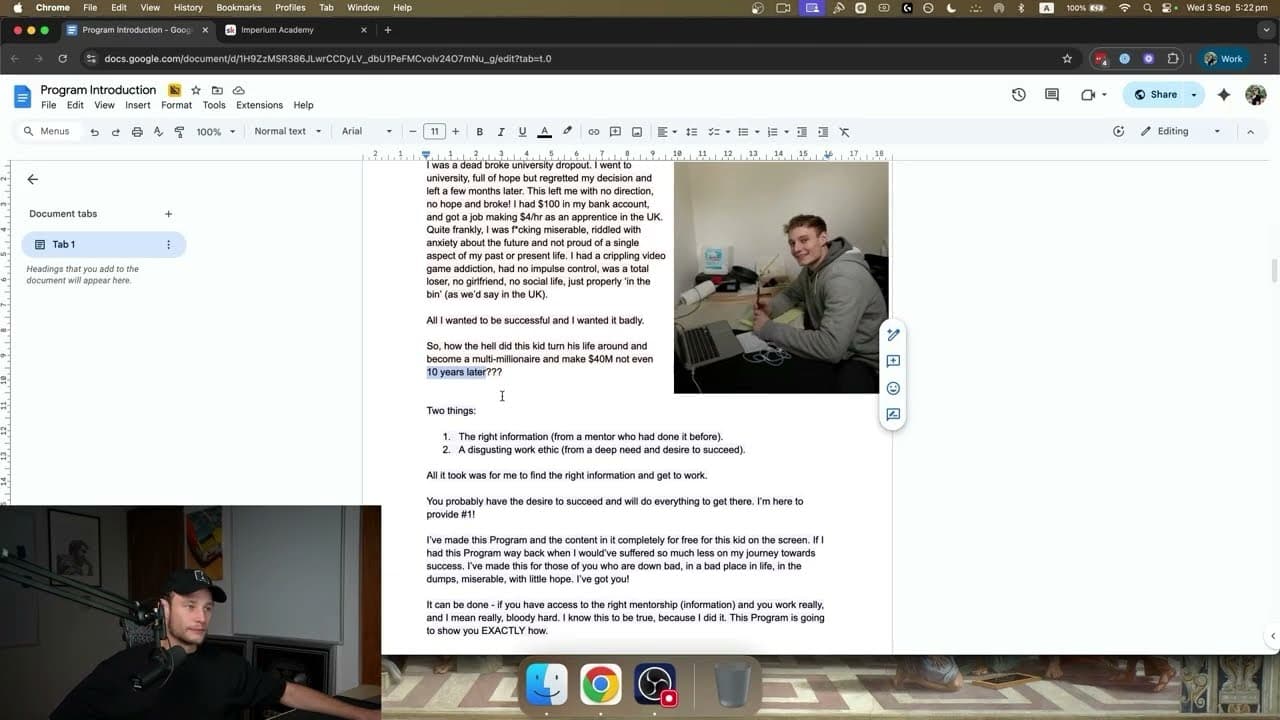Click the Clear formatting icon

[844, 132]
